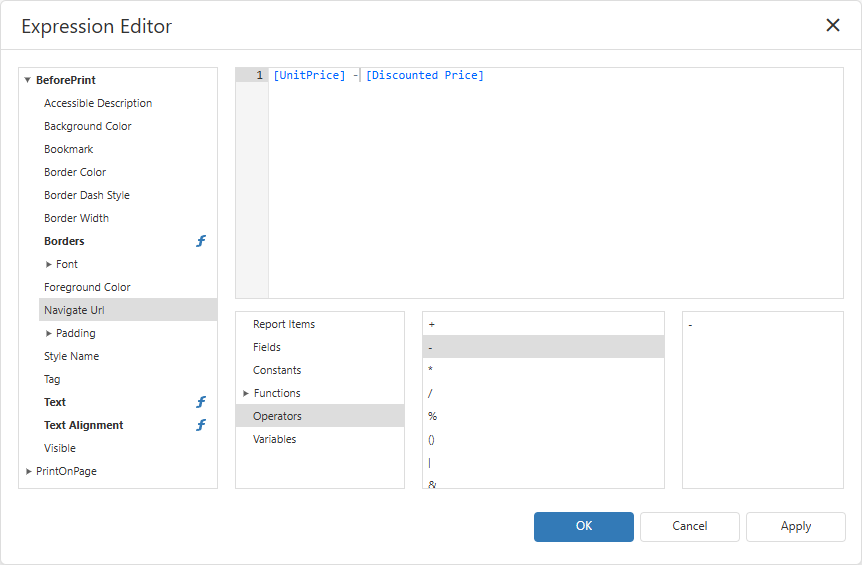Select the Tag property
Viewport: 862px width, 565px height.
tap(128, 379)
